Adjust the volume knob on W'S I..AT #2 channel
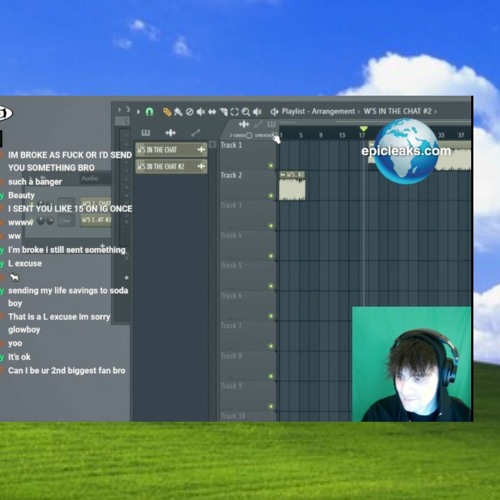Viewport: 500px width, 500px height. click(50, 221)
